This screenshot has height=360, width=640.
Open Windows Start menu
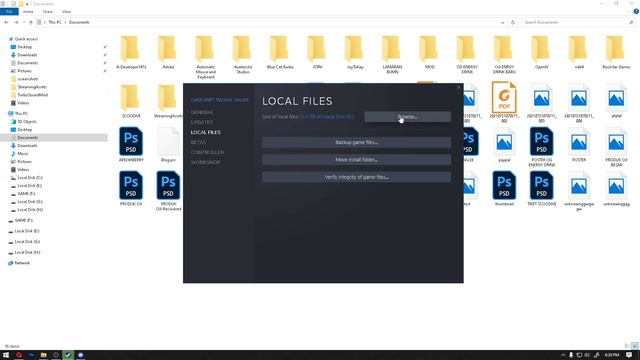point(6,355)
